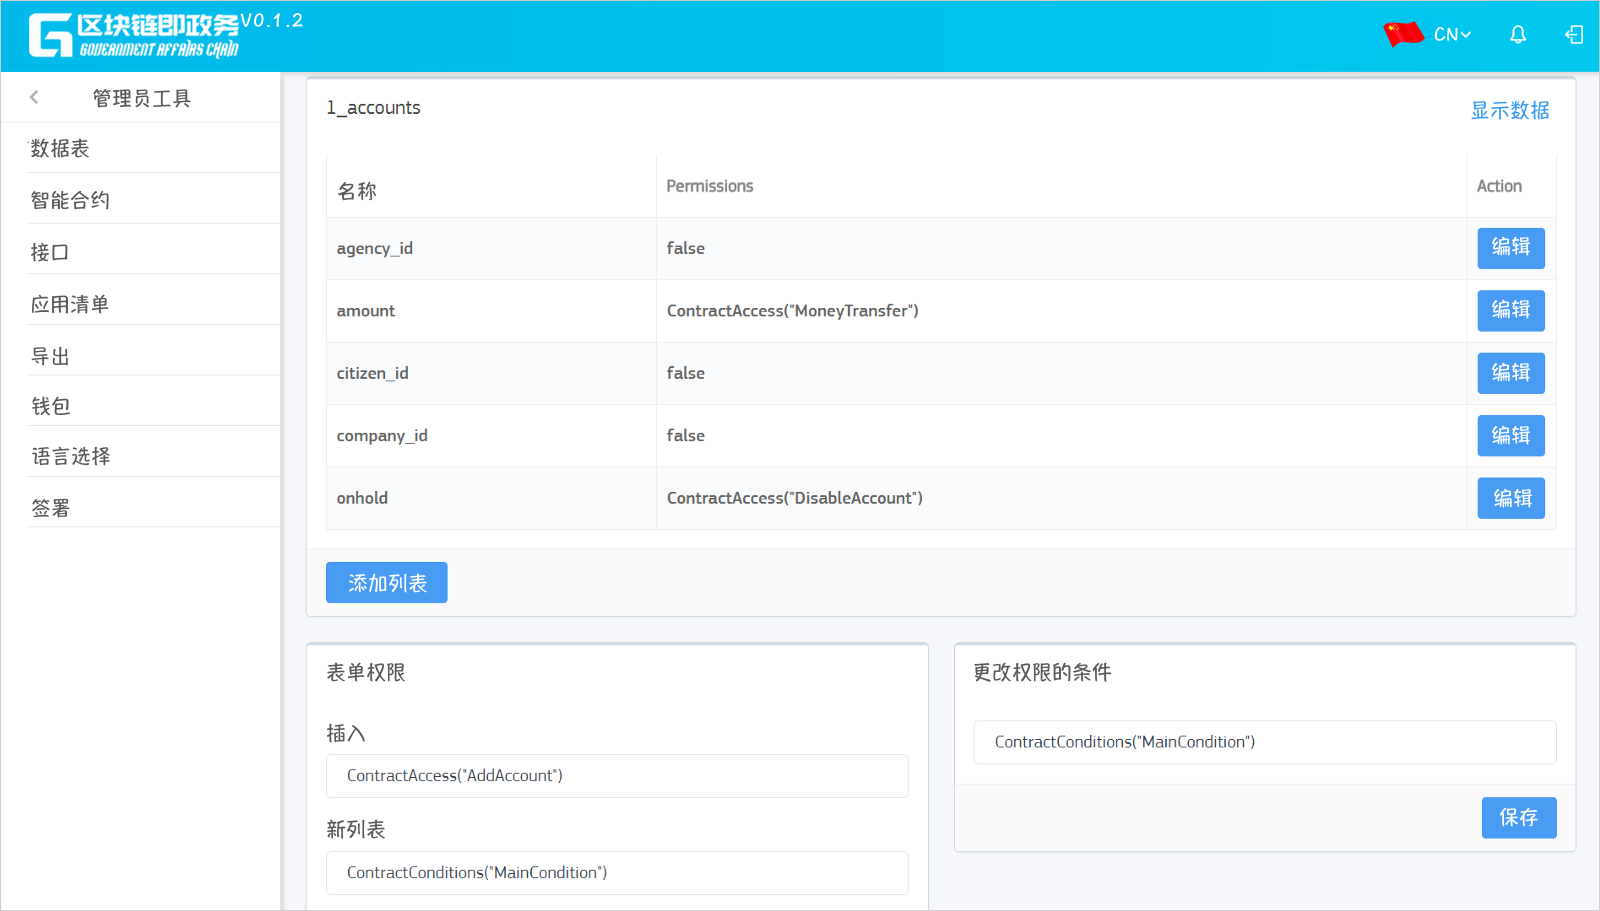Screen dimensions: 1600x911
Task: Click the notification bell icon
Action: pyautogui.click(x=1517, y=35)
